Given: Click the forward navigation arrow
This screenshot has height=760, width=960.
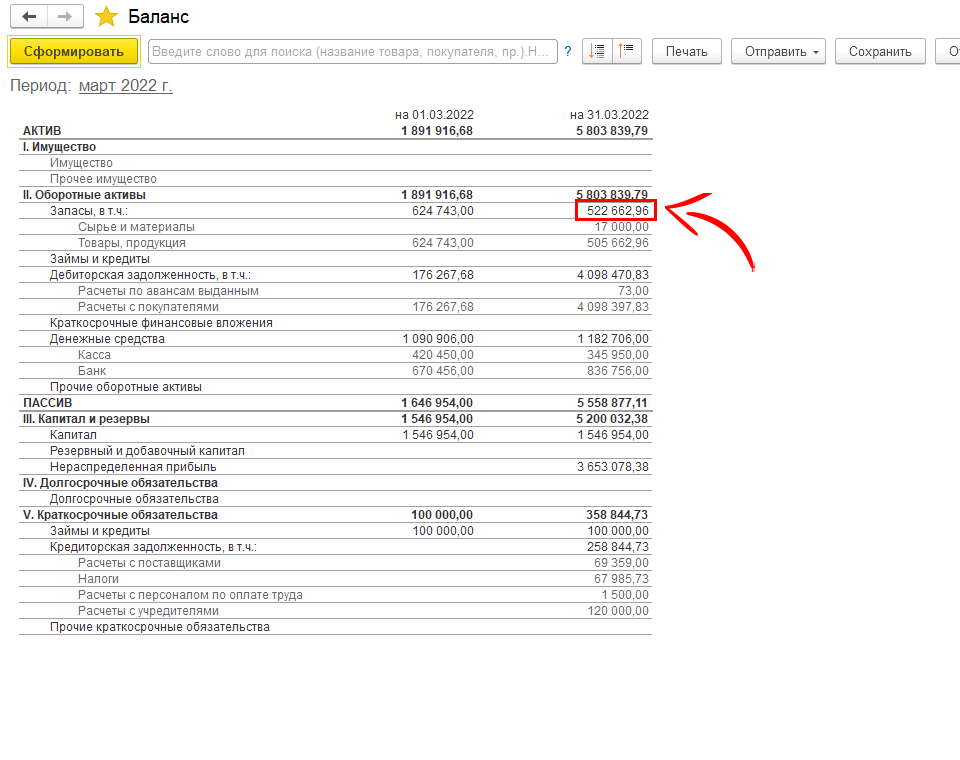Looking at the screenshot, I should tap(64, 17).
